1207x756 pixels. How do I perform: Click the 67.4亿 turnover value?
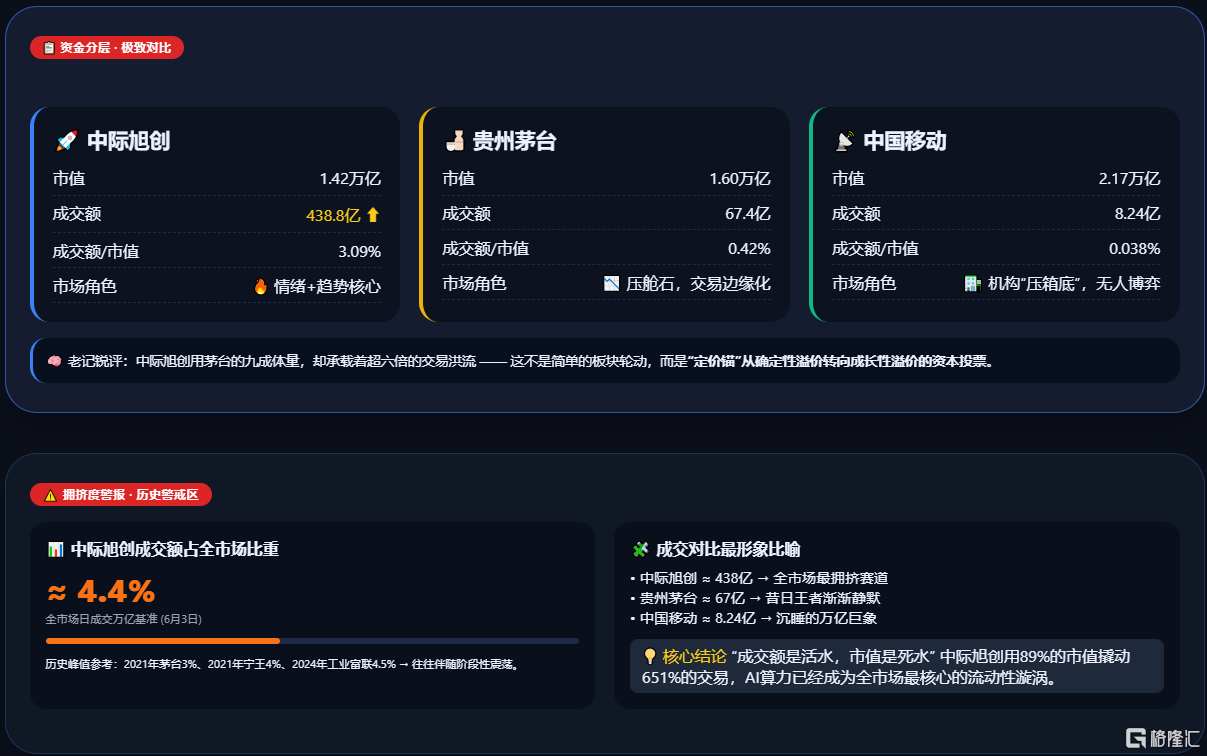coord(748,214)
